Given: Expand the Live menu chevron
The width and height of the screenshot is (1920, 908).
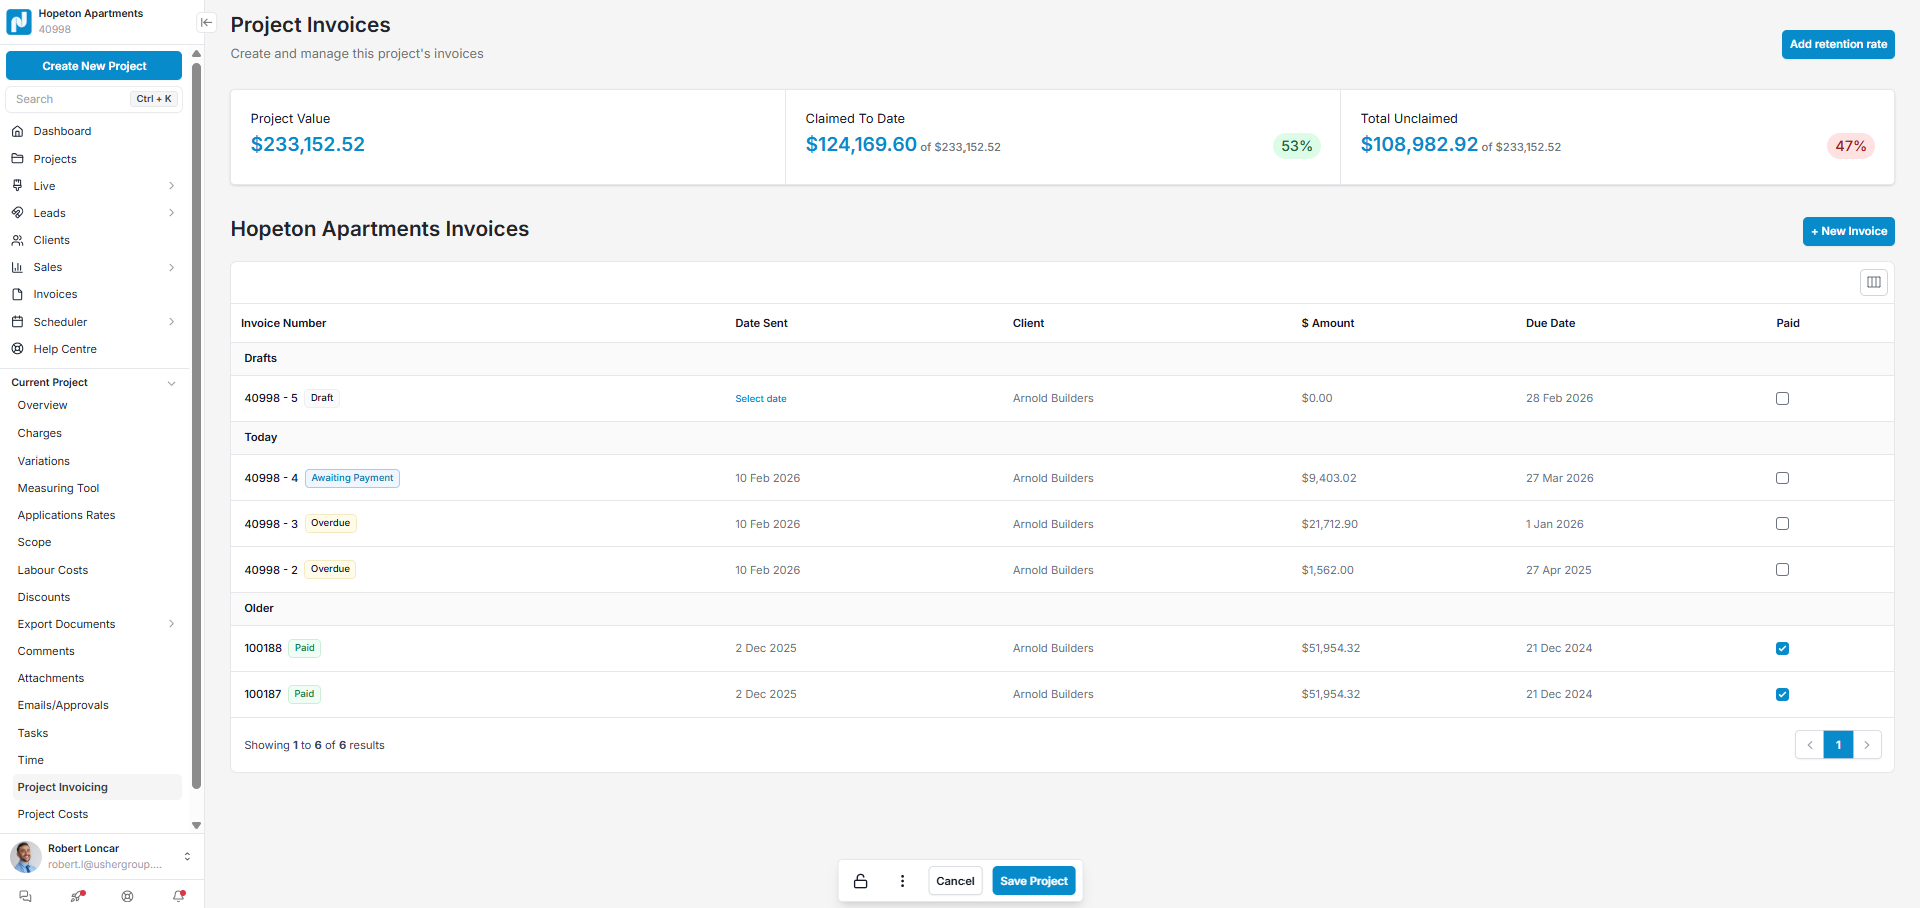Looking at the screenshot, I should pyautogui.click(x=171, y=186).
